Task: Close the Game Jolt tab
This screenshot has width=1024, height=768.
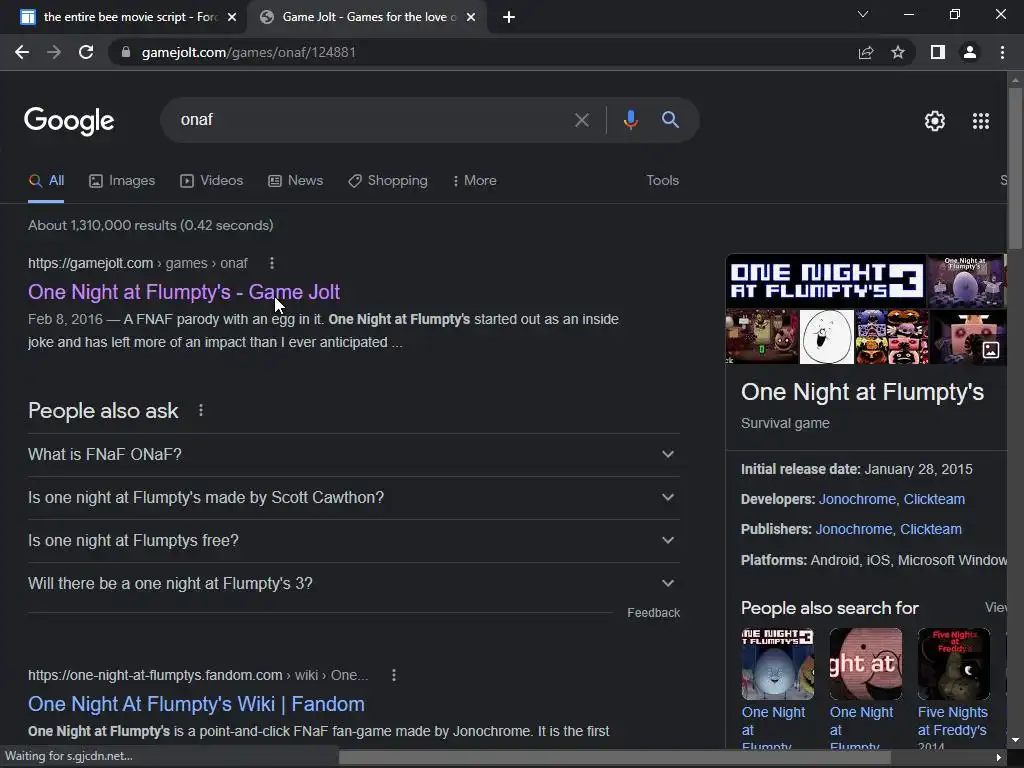Action: tap(471, 17)
